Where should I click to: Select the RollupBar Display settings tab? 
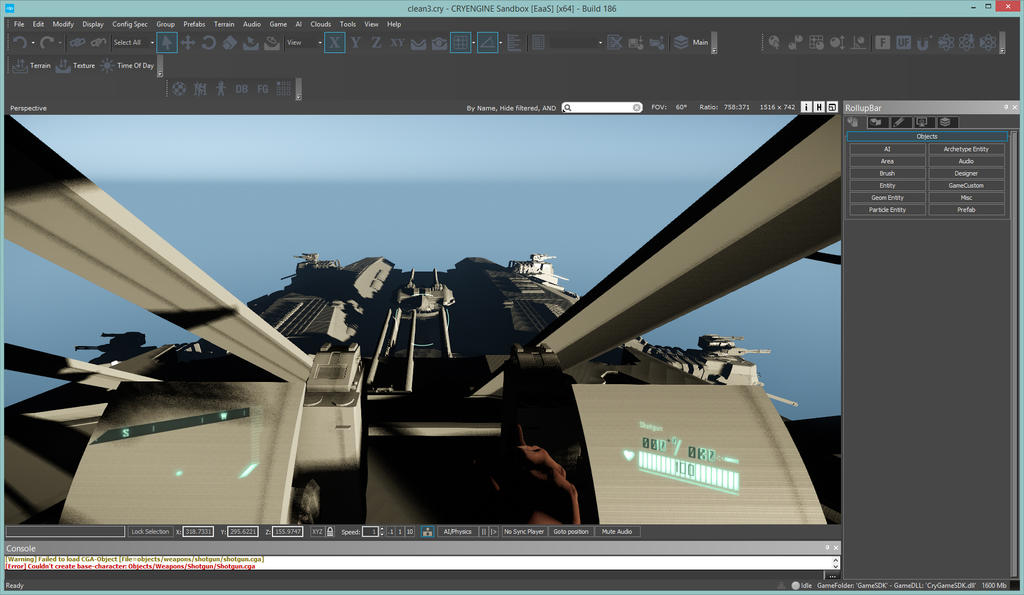(x=922, y=122)
